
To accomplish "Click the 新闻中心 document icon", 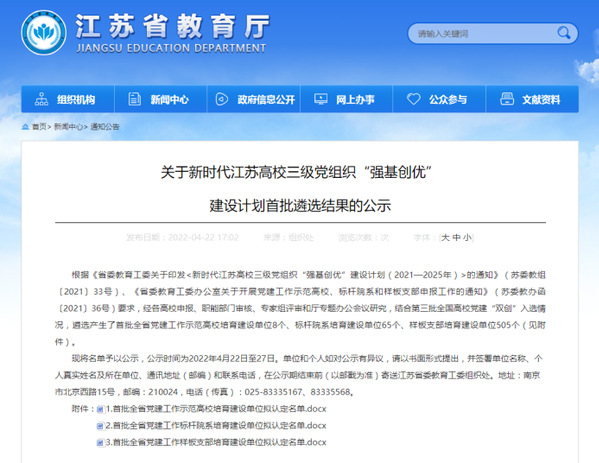I will [x=134, y=99].
